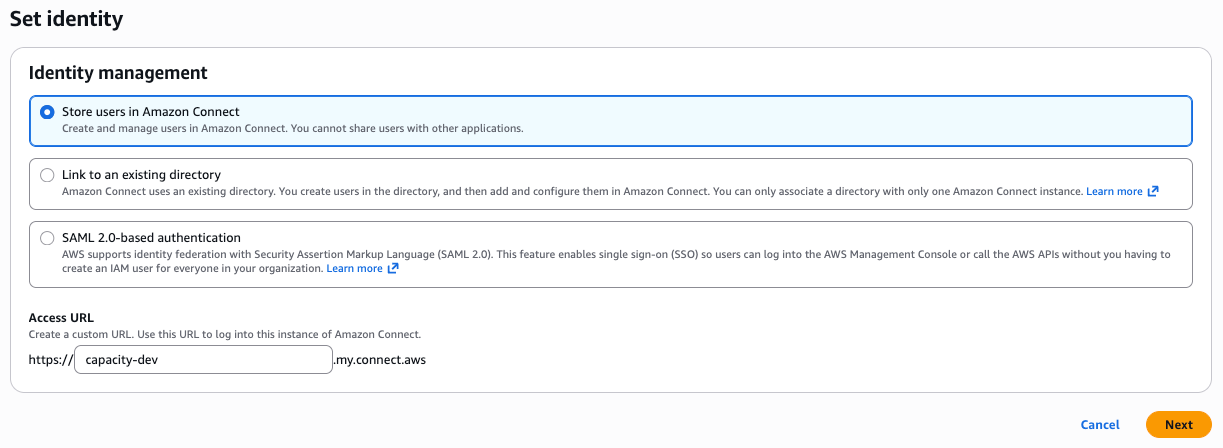
Task: Click the .my.connect.aws domain suffix text
Action: (379, 360)
